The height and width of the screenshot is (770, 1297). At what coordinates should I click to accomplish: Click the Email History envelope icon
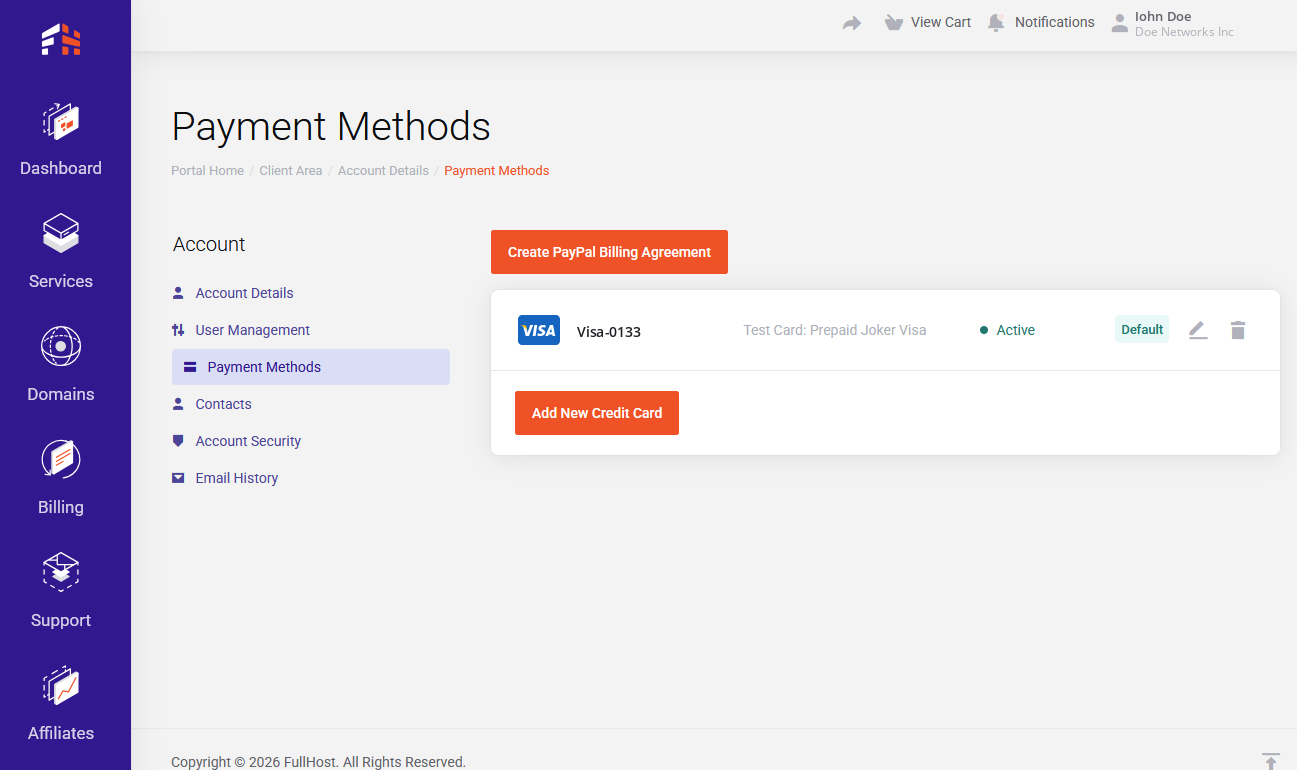coord(178,478)
